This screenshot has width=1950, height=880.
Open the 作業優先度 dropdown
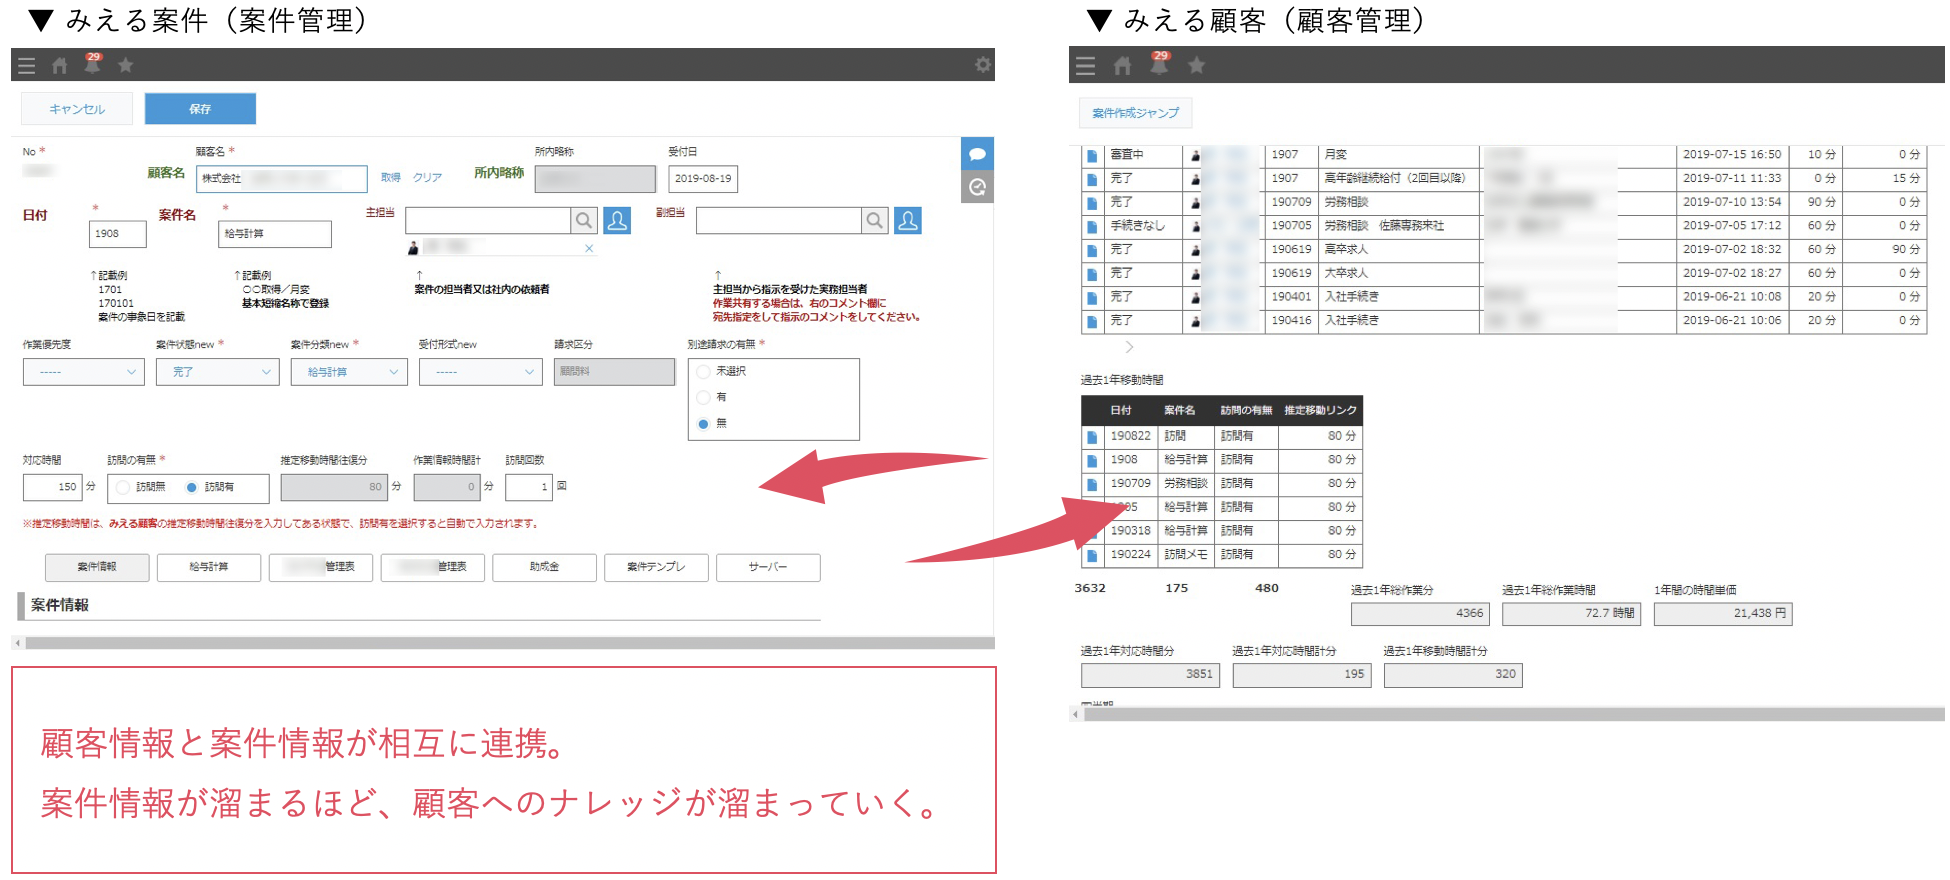[84, 372]
